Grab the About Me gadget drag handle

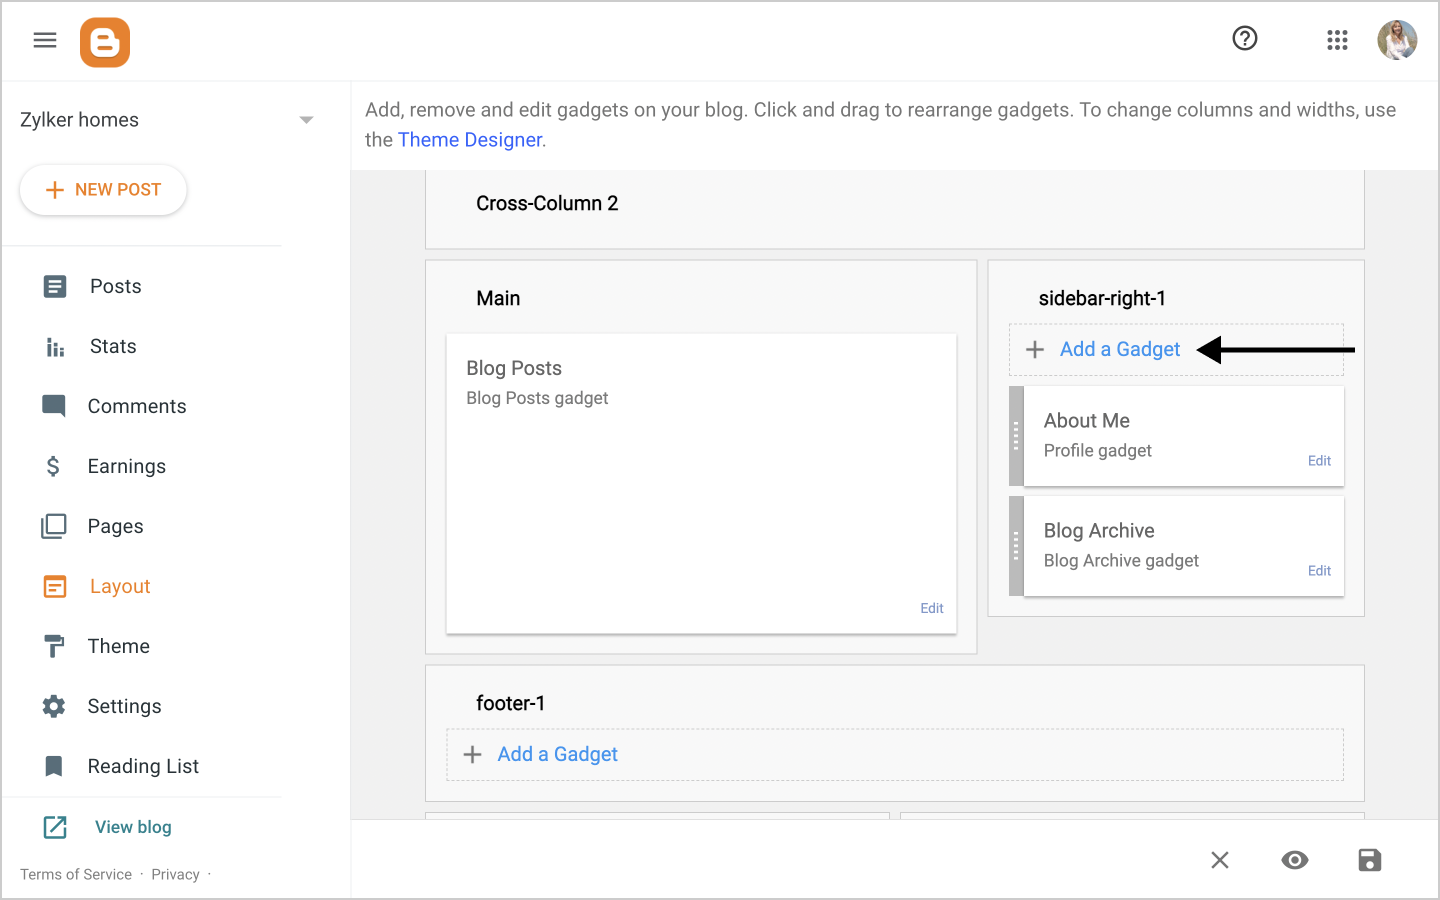pyautogui.click(x=1016, y=436)
